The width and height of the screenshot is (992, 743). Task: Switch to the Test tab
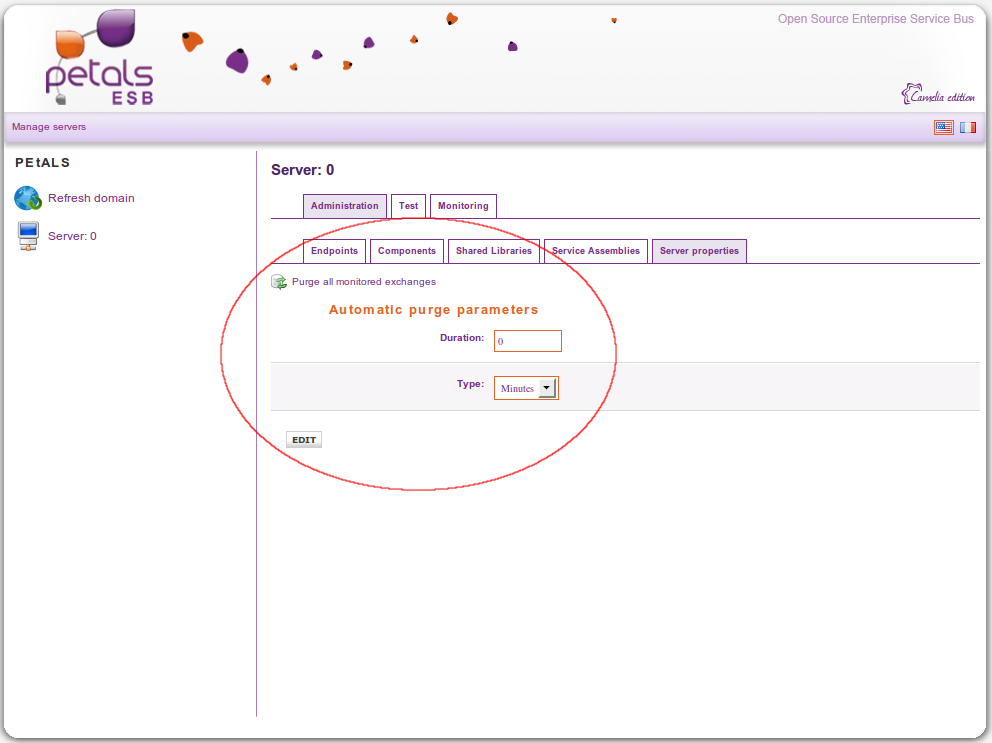point(408,206)
